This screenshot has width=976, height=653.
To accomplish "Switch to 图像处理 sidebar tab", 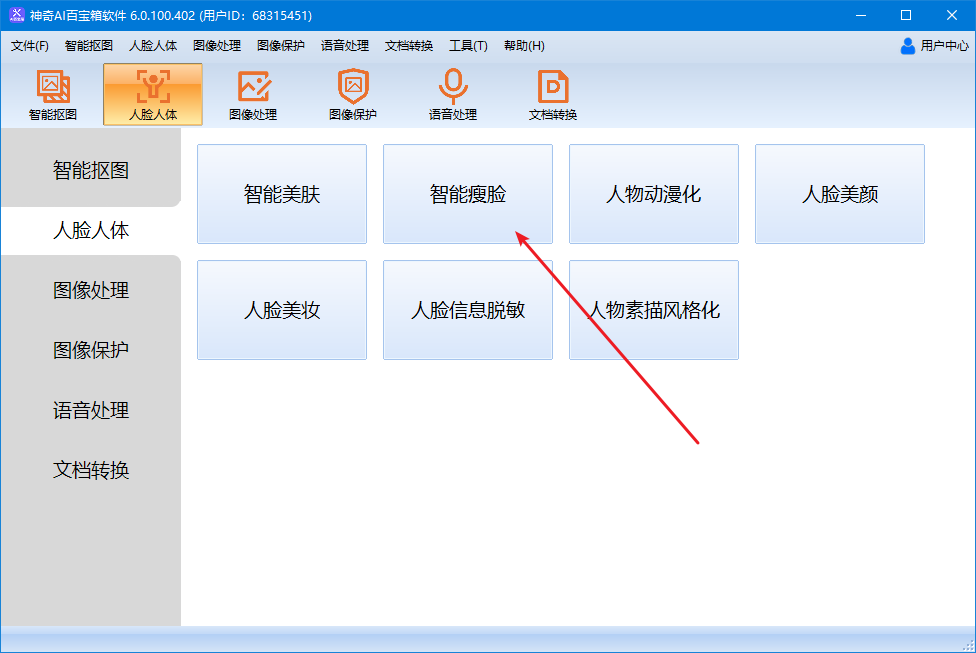I will pos(91,290).
